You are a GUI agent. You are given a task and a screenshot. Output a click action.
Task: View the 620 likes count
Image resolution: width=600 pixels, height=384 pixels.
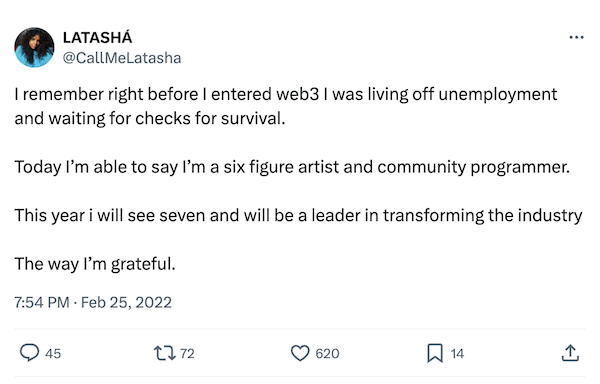tap(327, 353)
